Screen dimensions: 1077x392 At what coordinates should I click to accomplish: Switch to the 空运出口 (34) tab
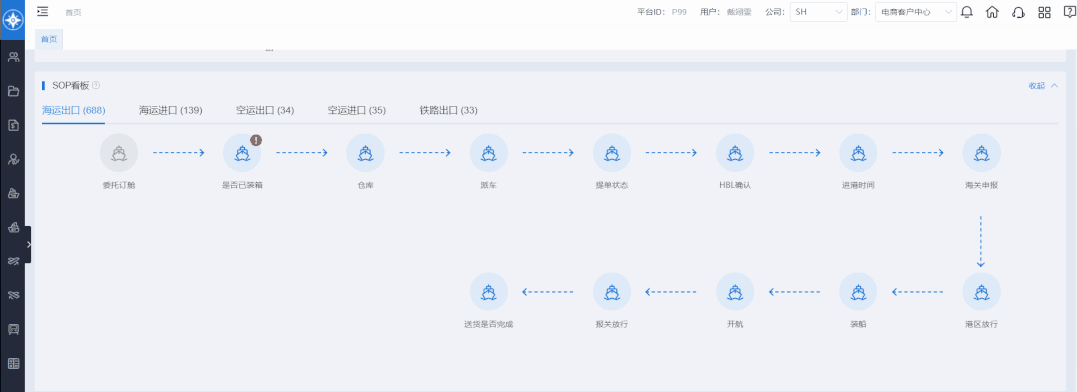coord(265,111)
